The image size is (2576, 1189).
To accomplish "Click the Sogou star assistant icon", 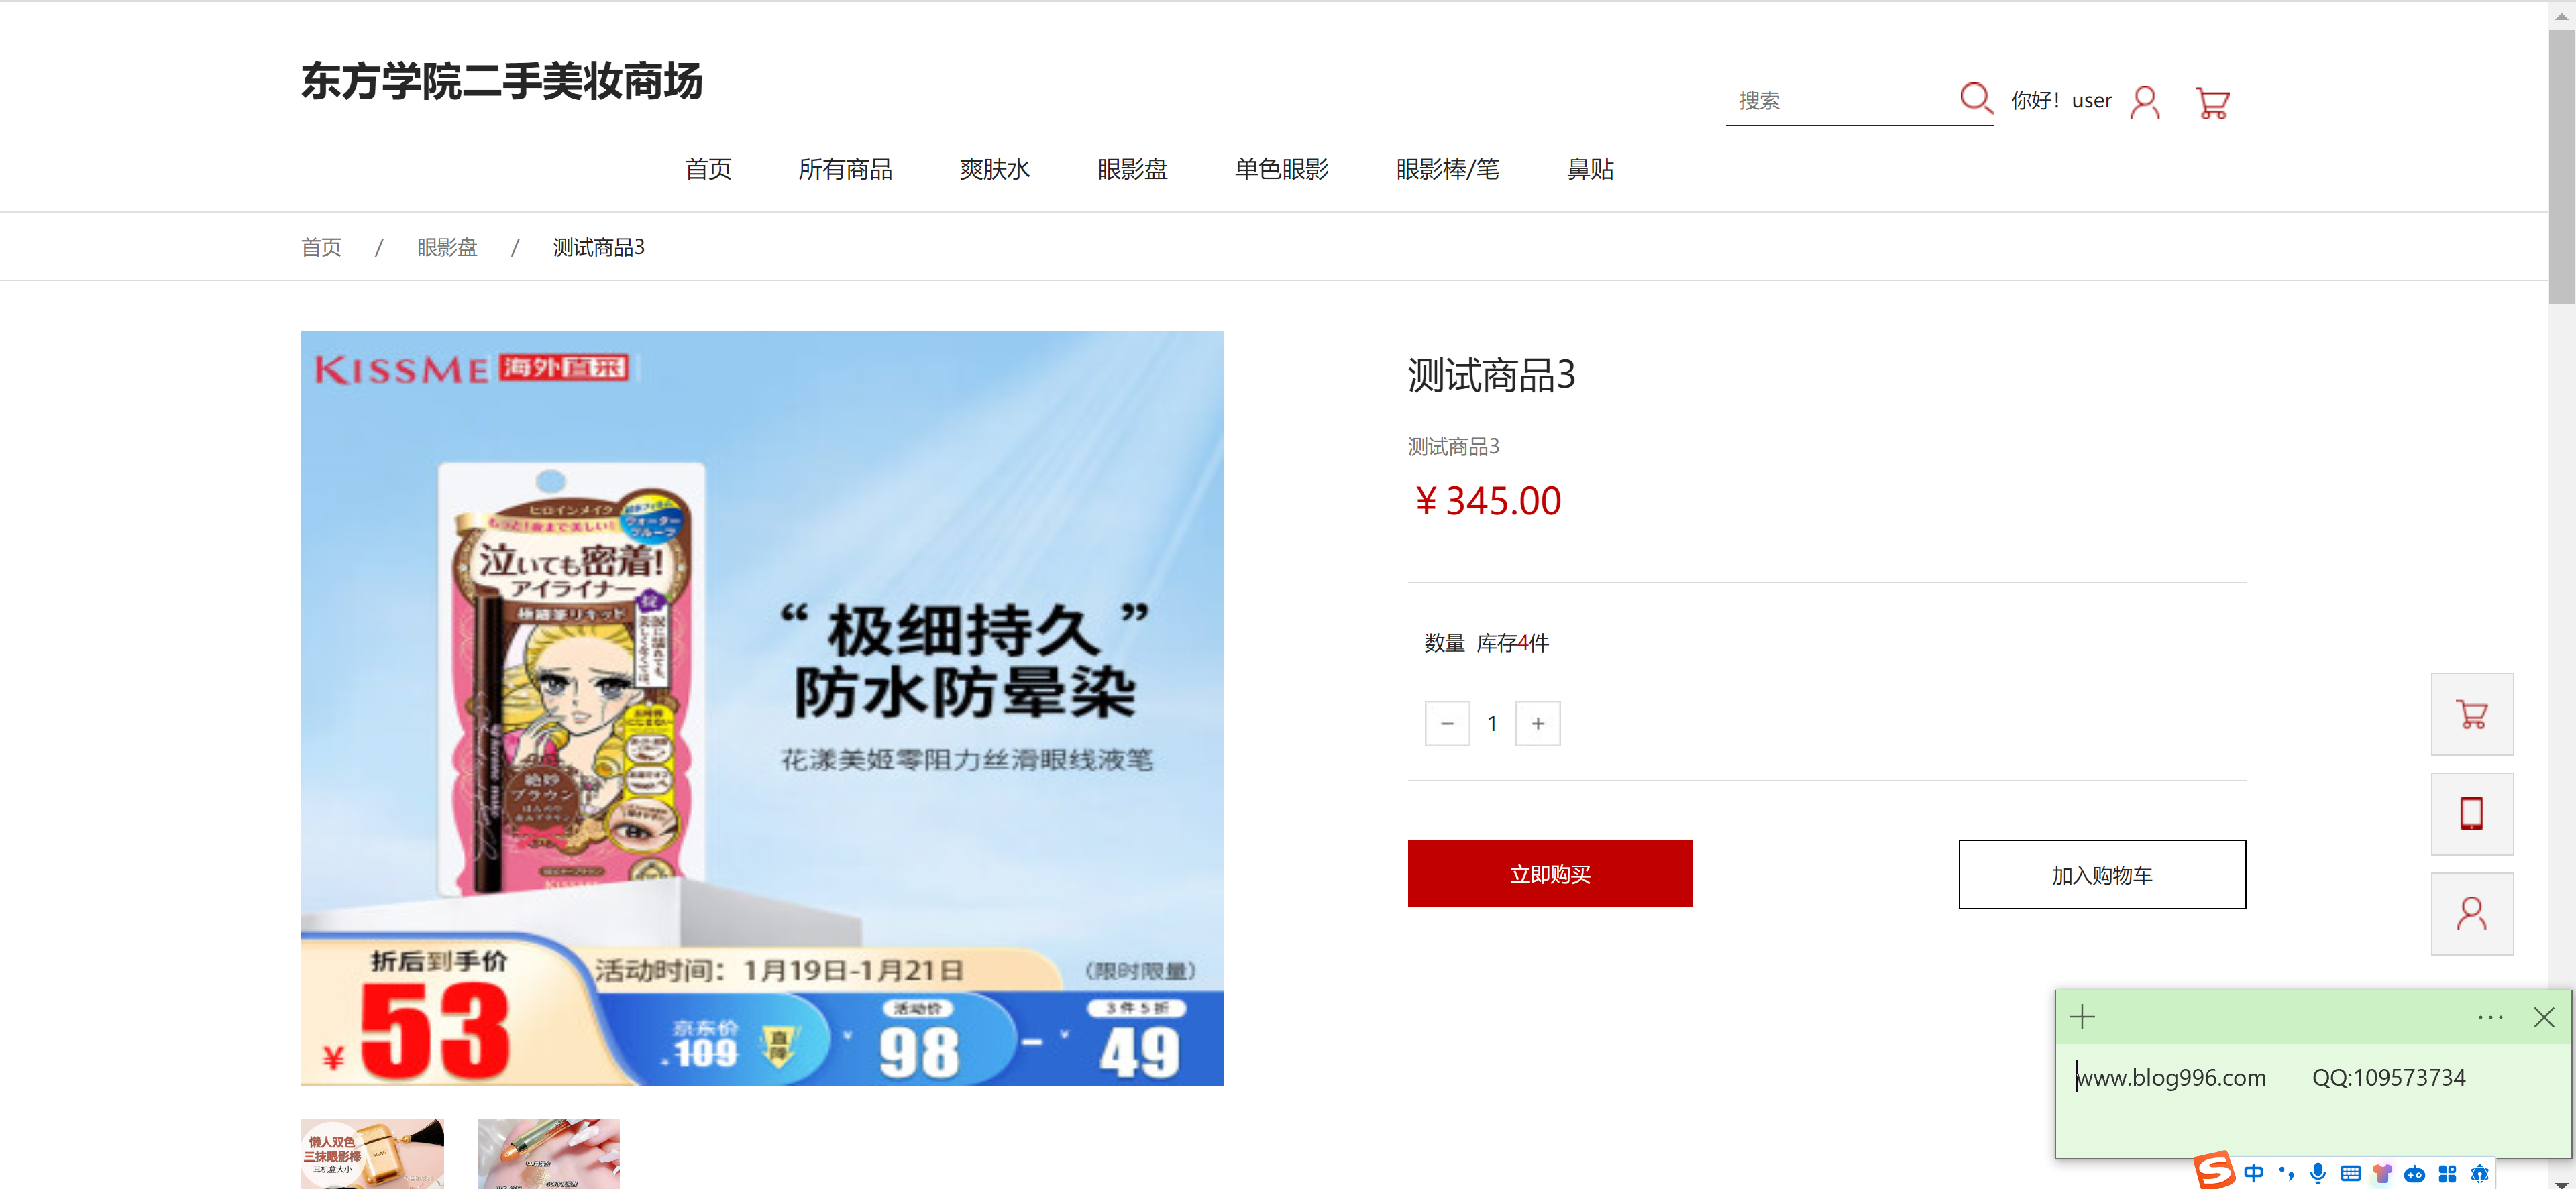I will 2479,1173.
